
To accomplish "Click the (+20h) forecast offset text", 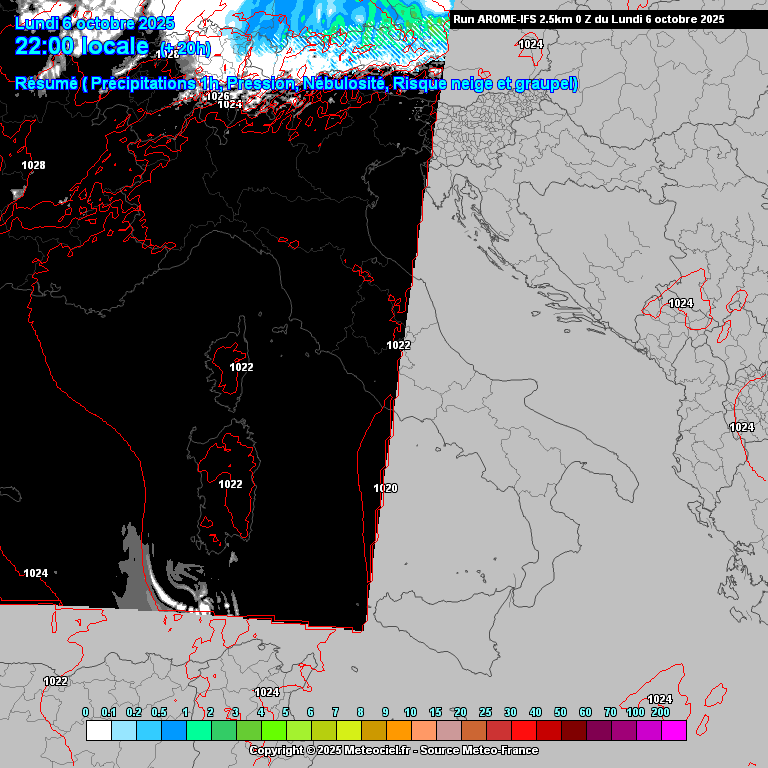I will point(185,49).
